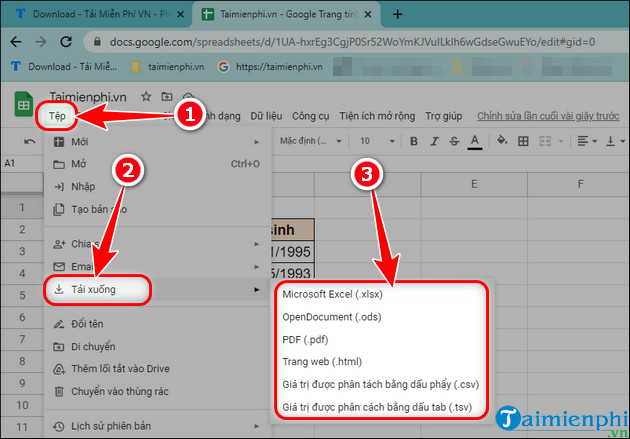Close the Download - Tải Miễn Phí VN tab
This screenshot has height=439, width=630.
click(x=180, y=14)
